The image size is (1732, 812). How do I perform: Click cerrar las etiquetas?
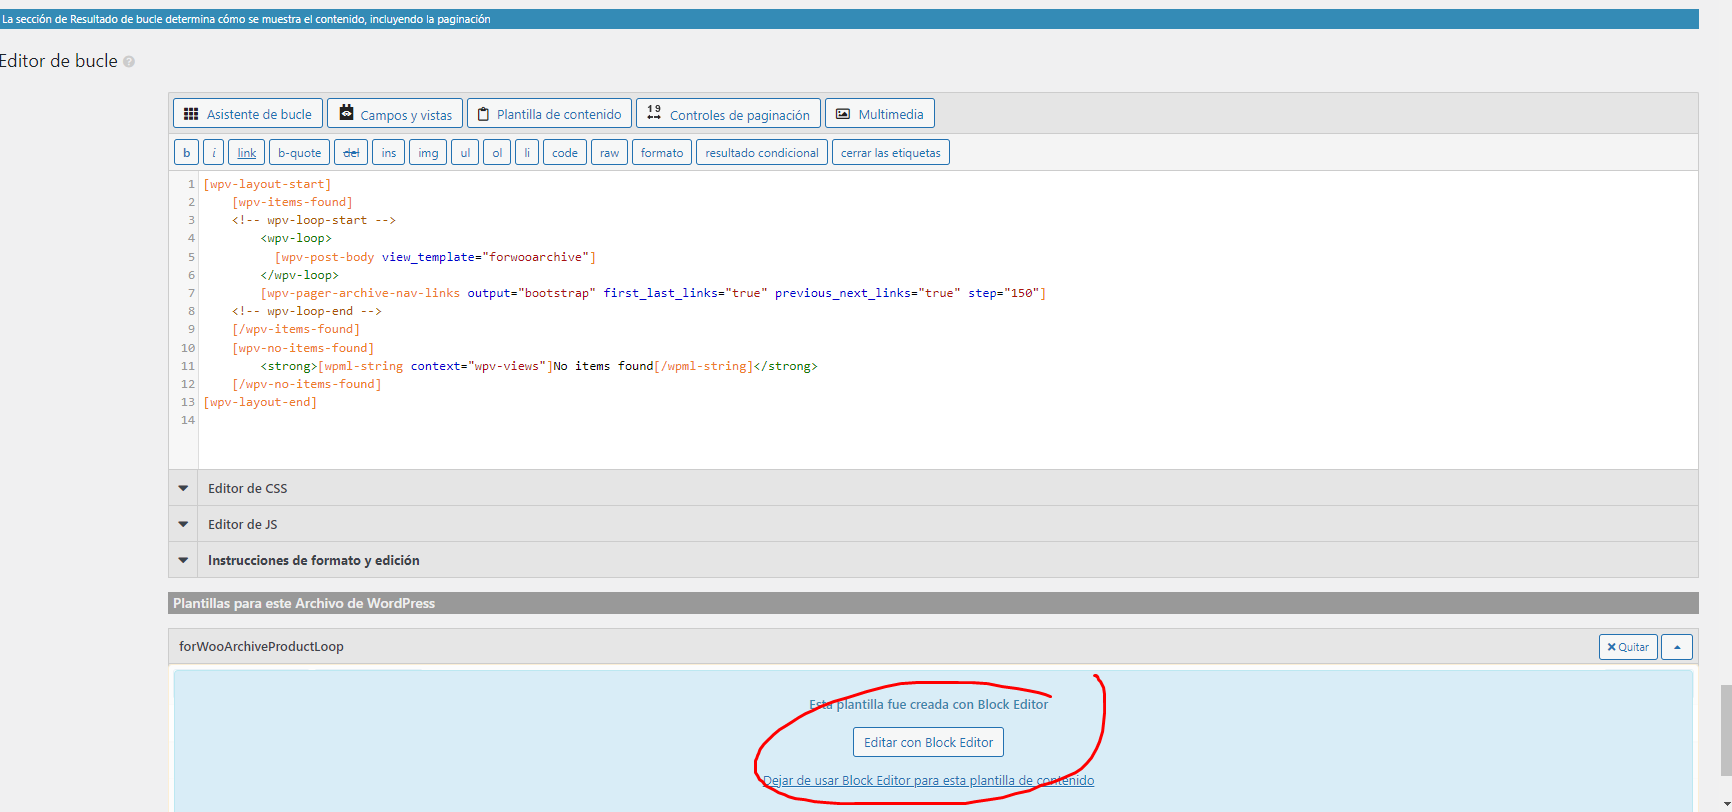891,152
